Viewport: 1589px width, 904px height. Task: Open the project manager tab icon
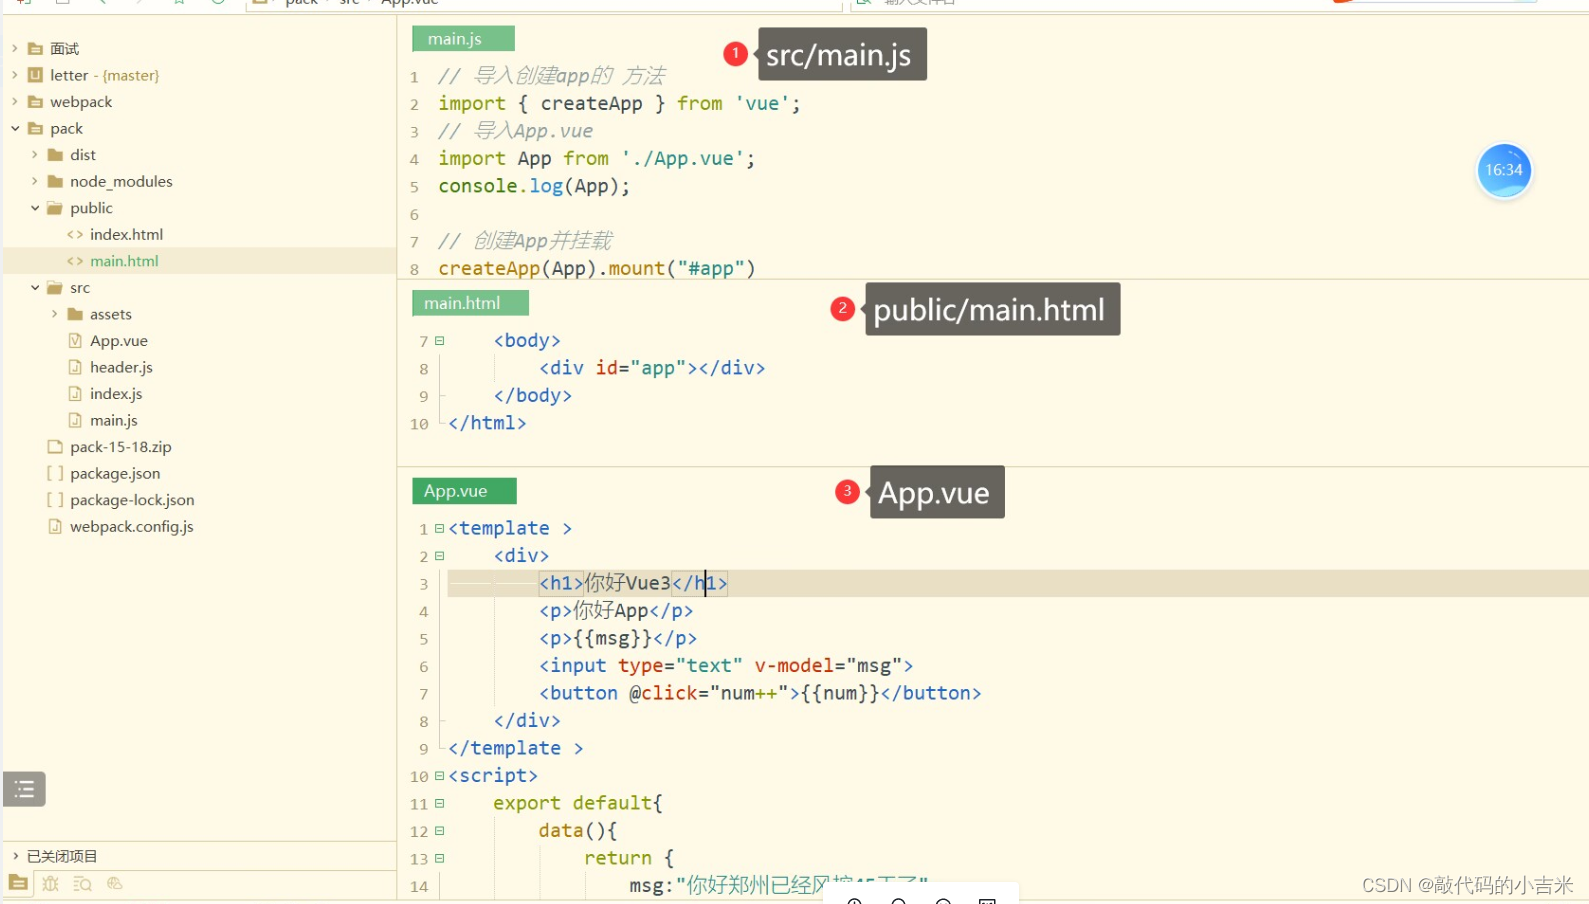(18, 883)
